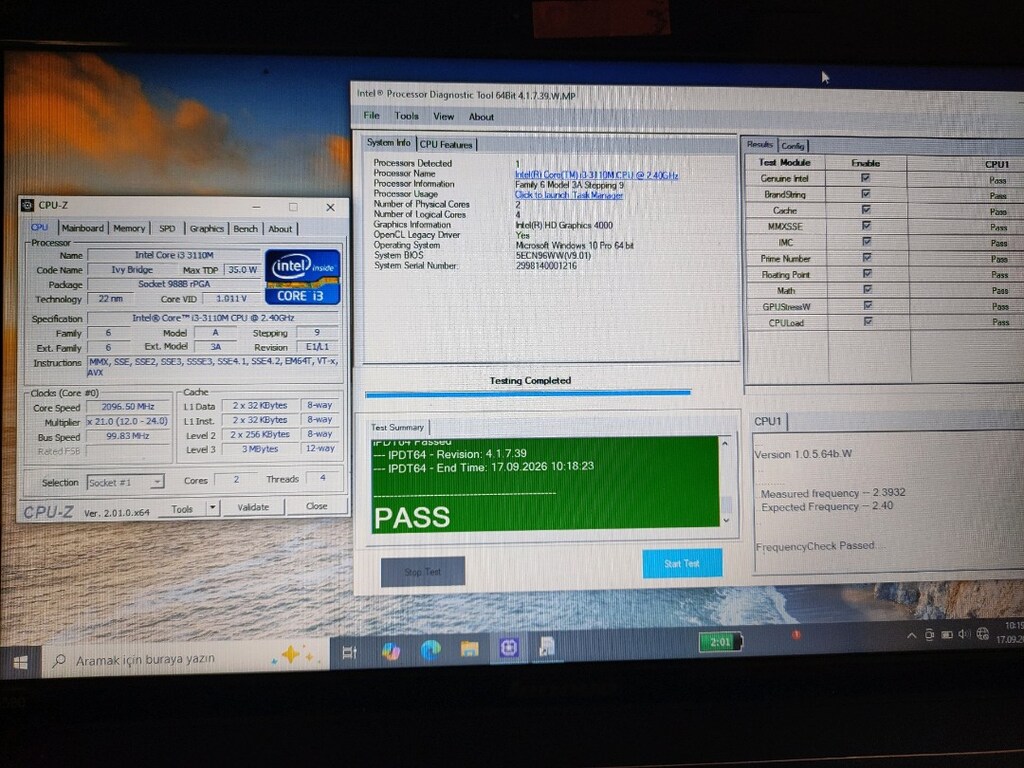
Task: Toggle the CPULoad test checkbox
Action: (869, 321)
